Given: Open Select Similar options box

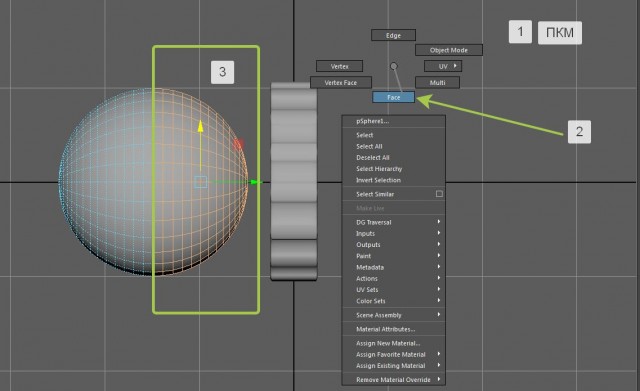Looking at the screenshot, I should (x=439, y=194).
